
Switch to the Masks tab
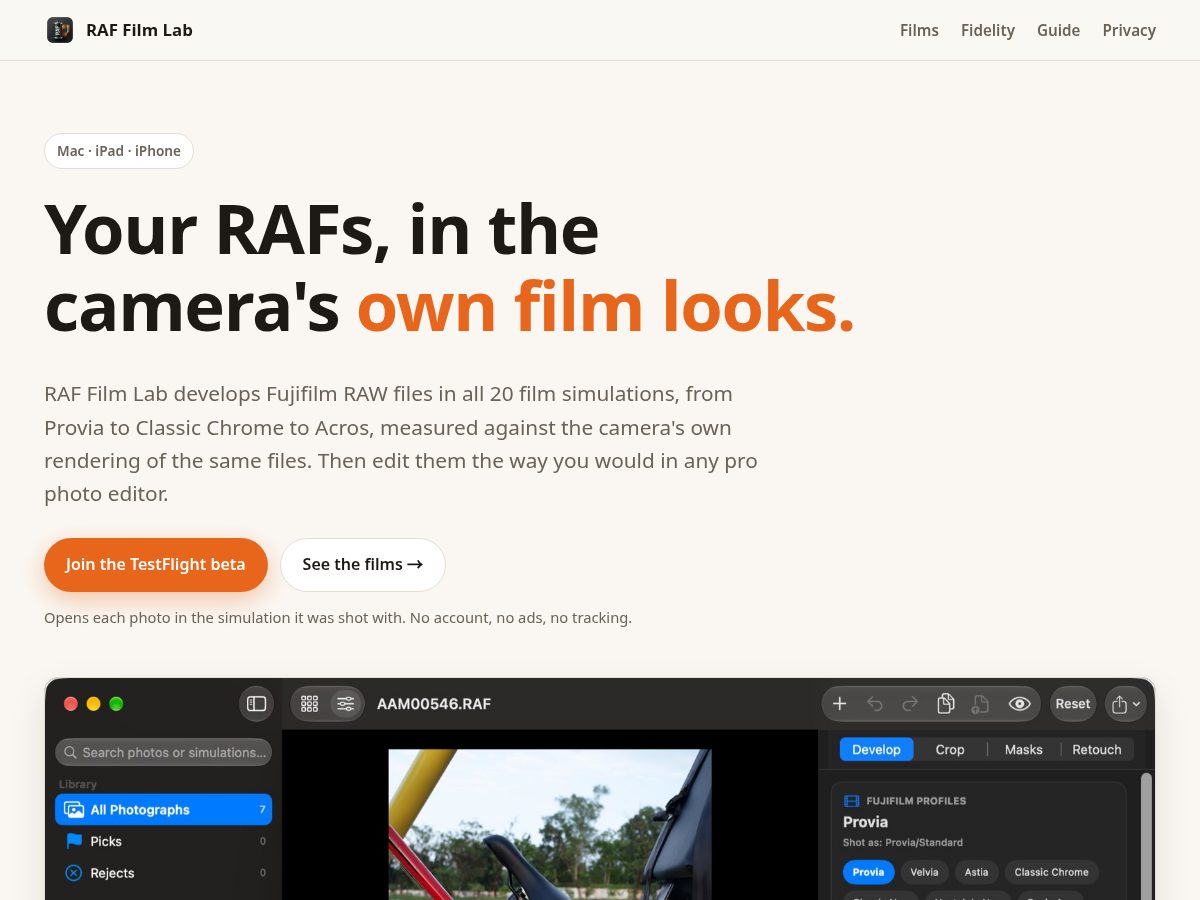click(1023, 749)
